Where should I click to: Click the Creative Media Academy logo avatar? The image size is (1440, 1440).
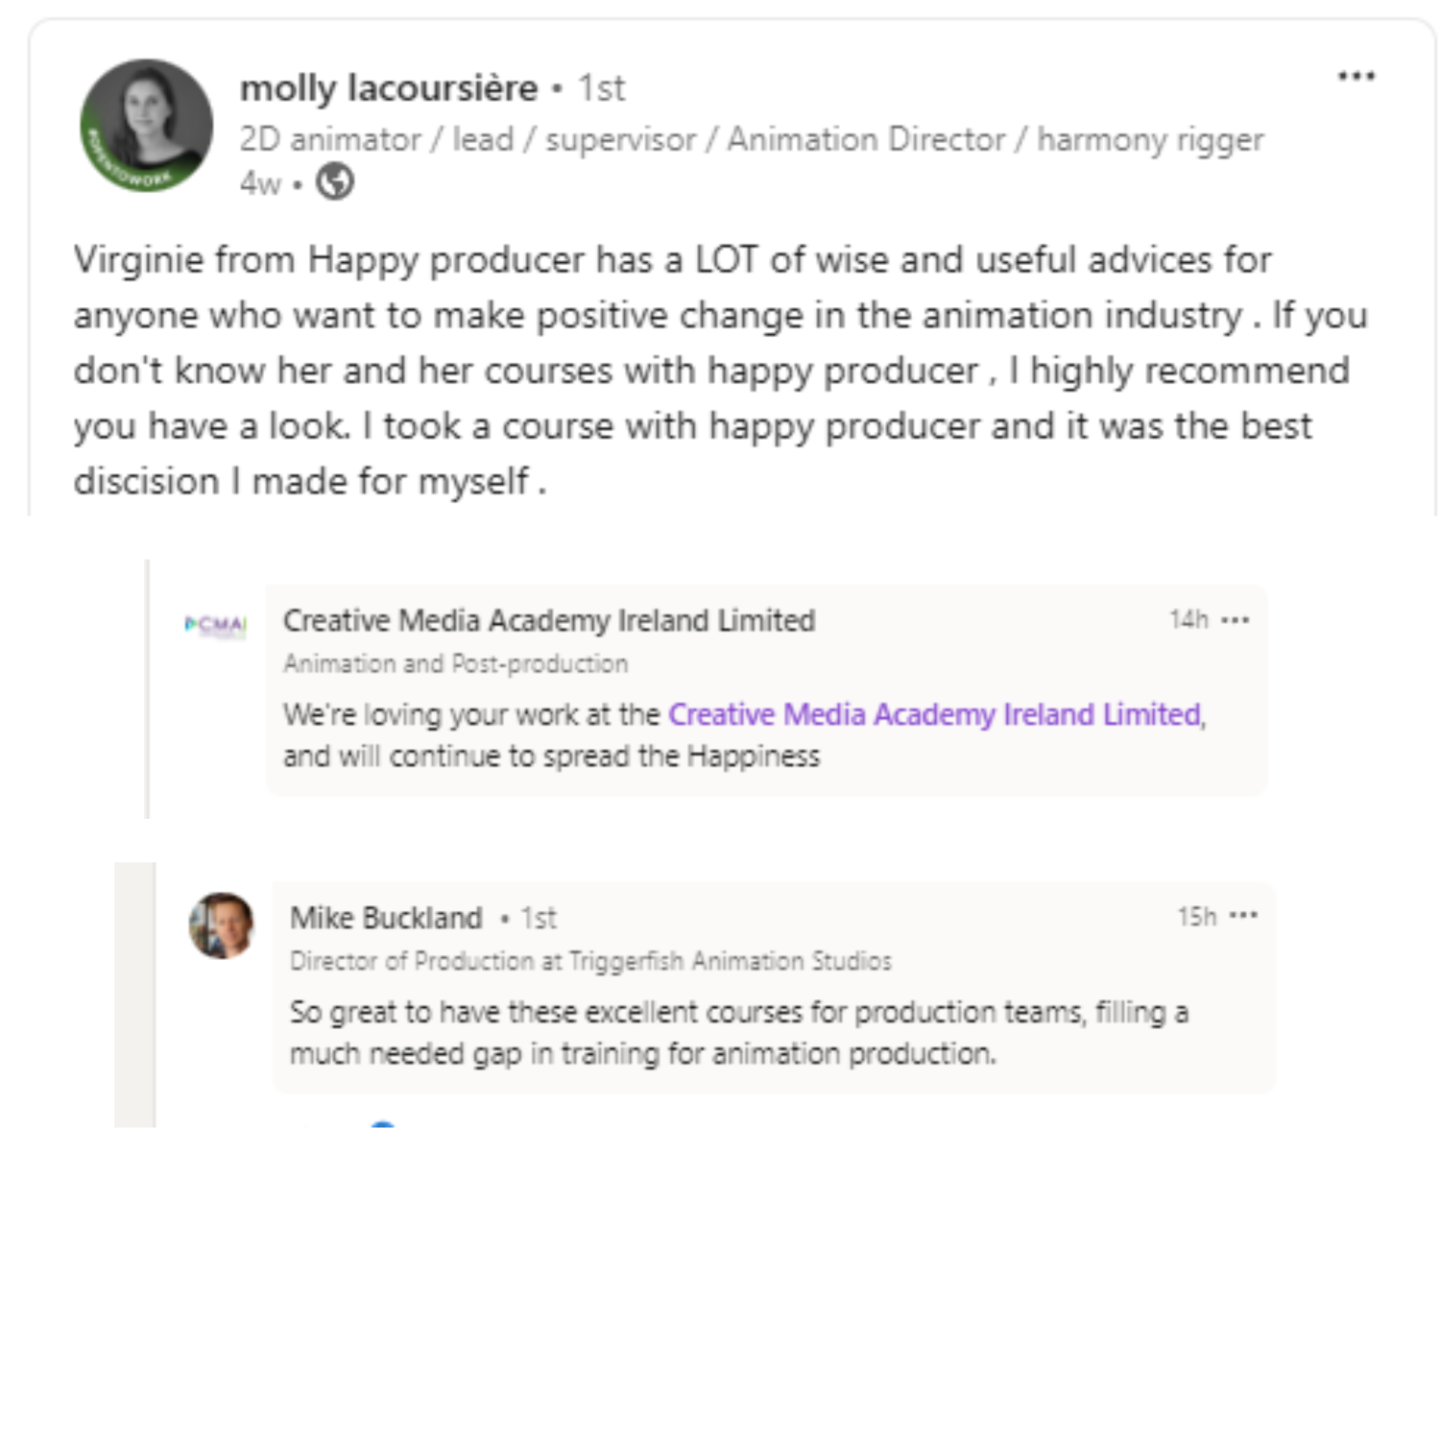[215, 626]
